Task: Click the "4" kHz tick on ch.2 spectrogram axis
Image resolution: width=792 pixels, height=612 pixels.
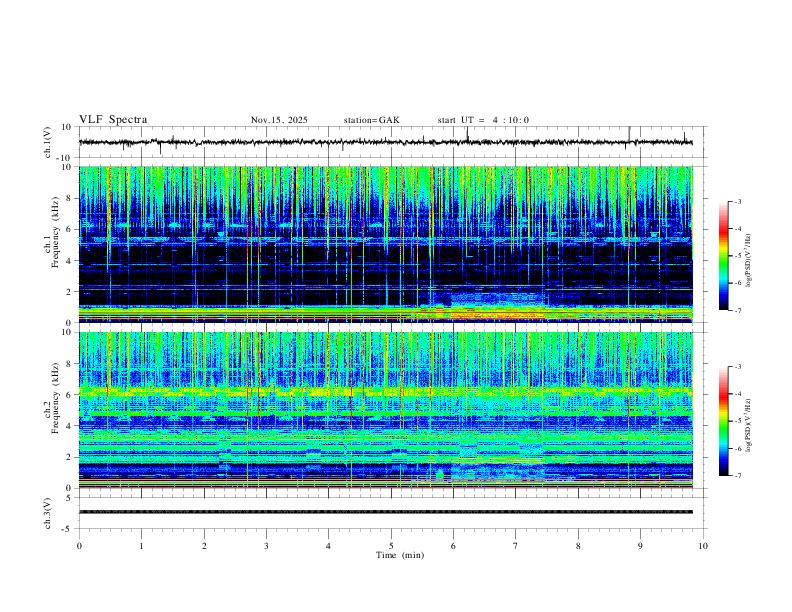Action: (x=69, y=426)
